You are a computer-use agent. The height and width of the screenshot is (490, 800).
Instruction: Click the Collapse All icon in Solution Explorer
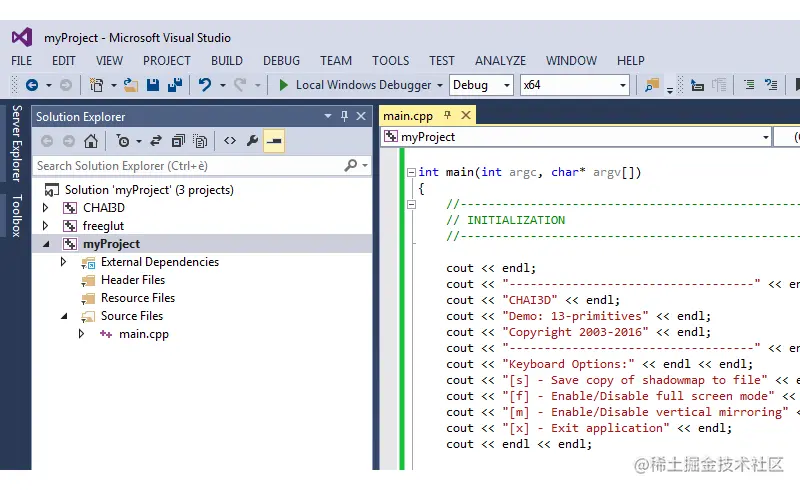178,141
